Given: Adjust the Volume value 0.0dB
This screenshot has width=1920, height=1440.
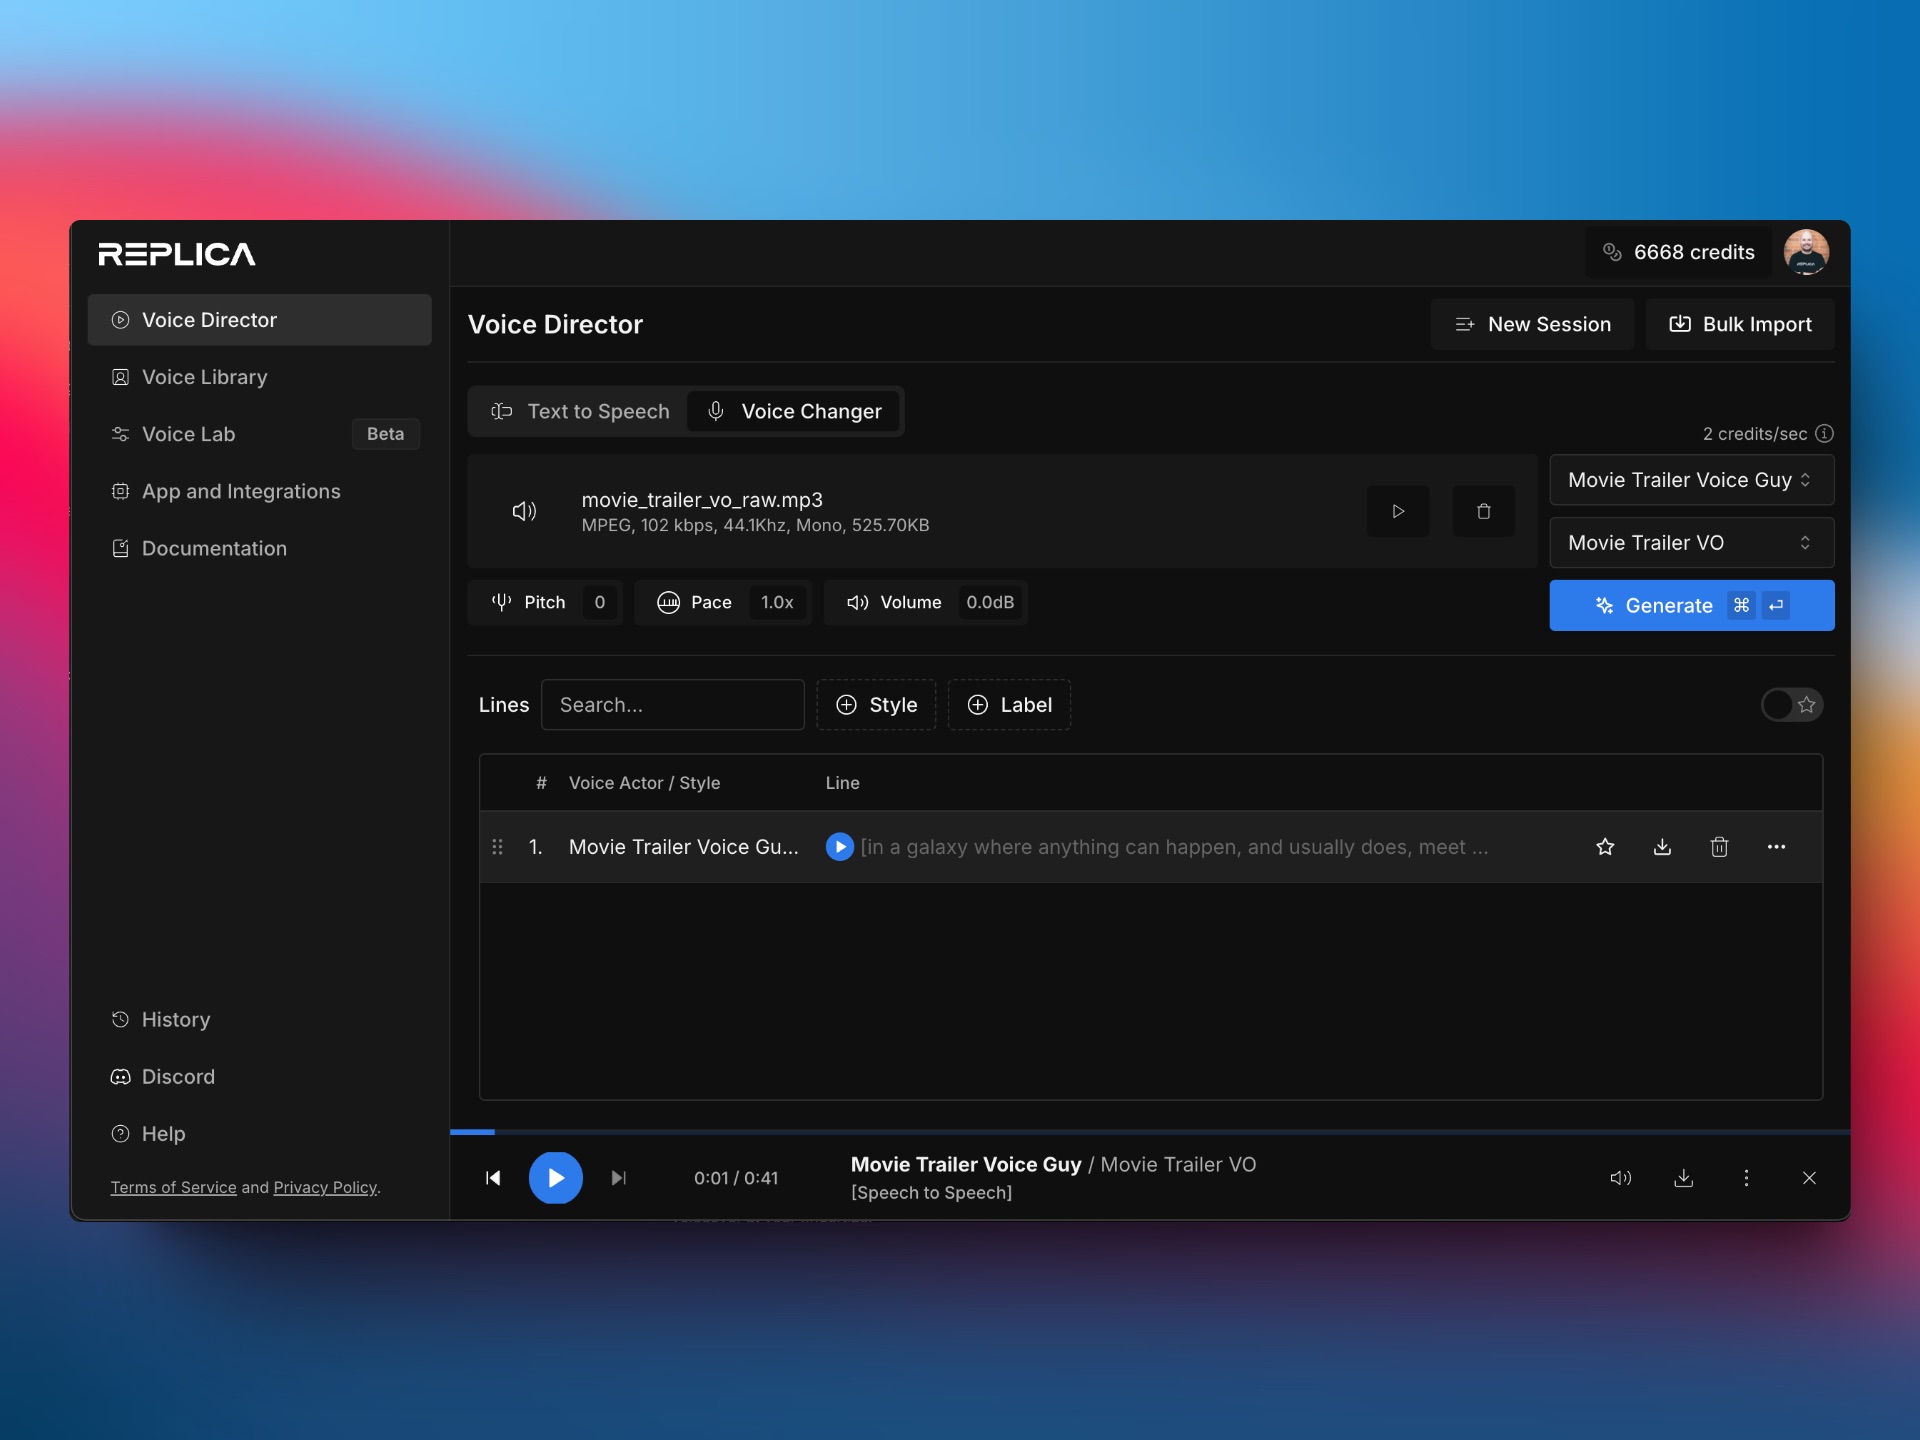Looking at the screenshot, I should click(990, 602).
